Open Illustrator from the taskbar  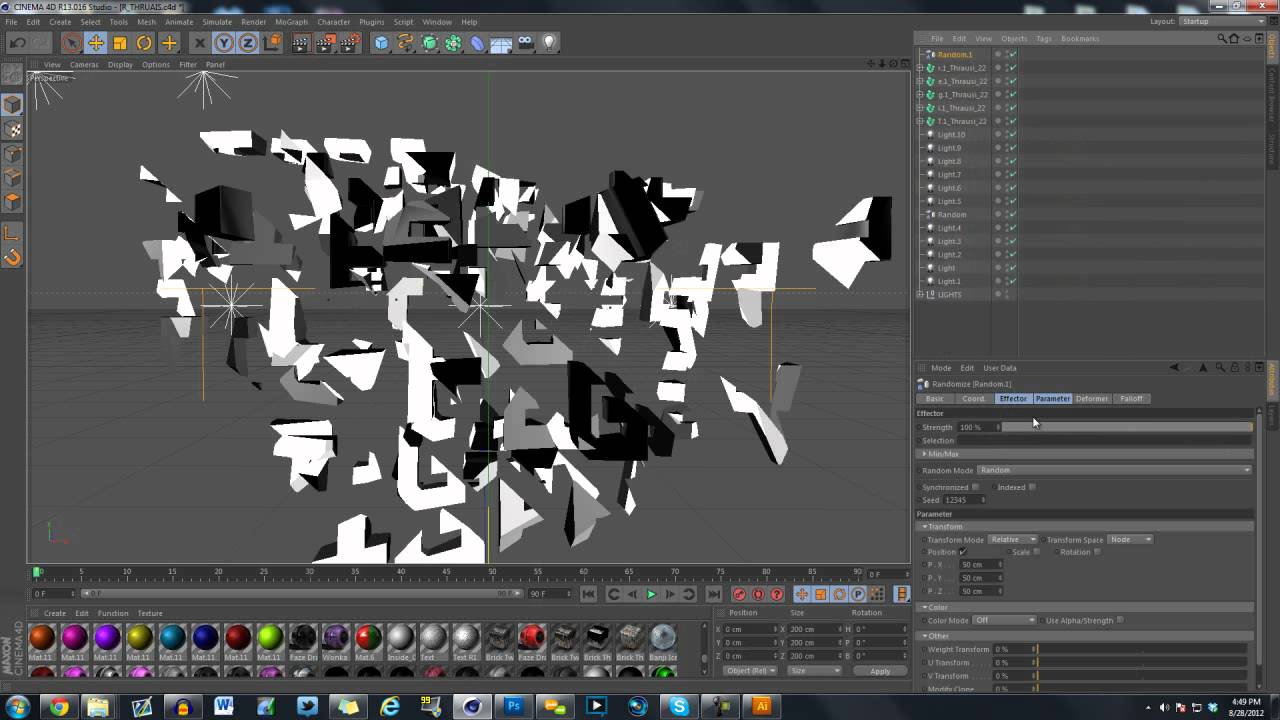[762, 706]
